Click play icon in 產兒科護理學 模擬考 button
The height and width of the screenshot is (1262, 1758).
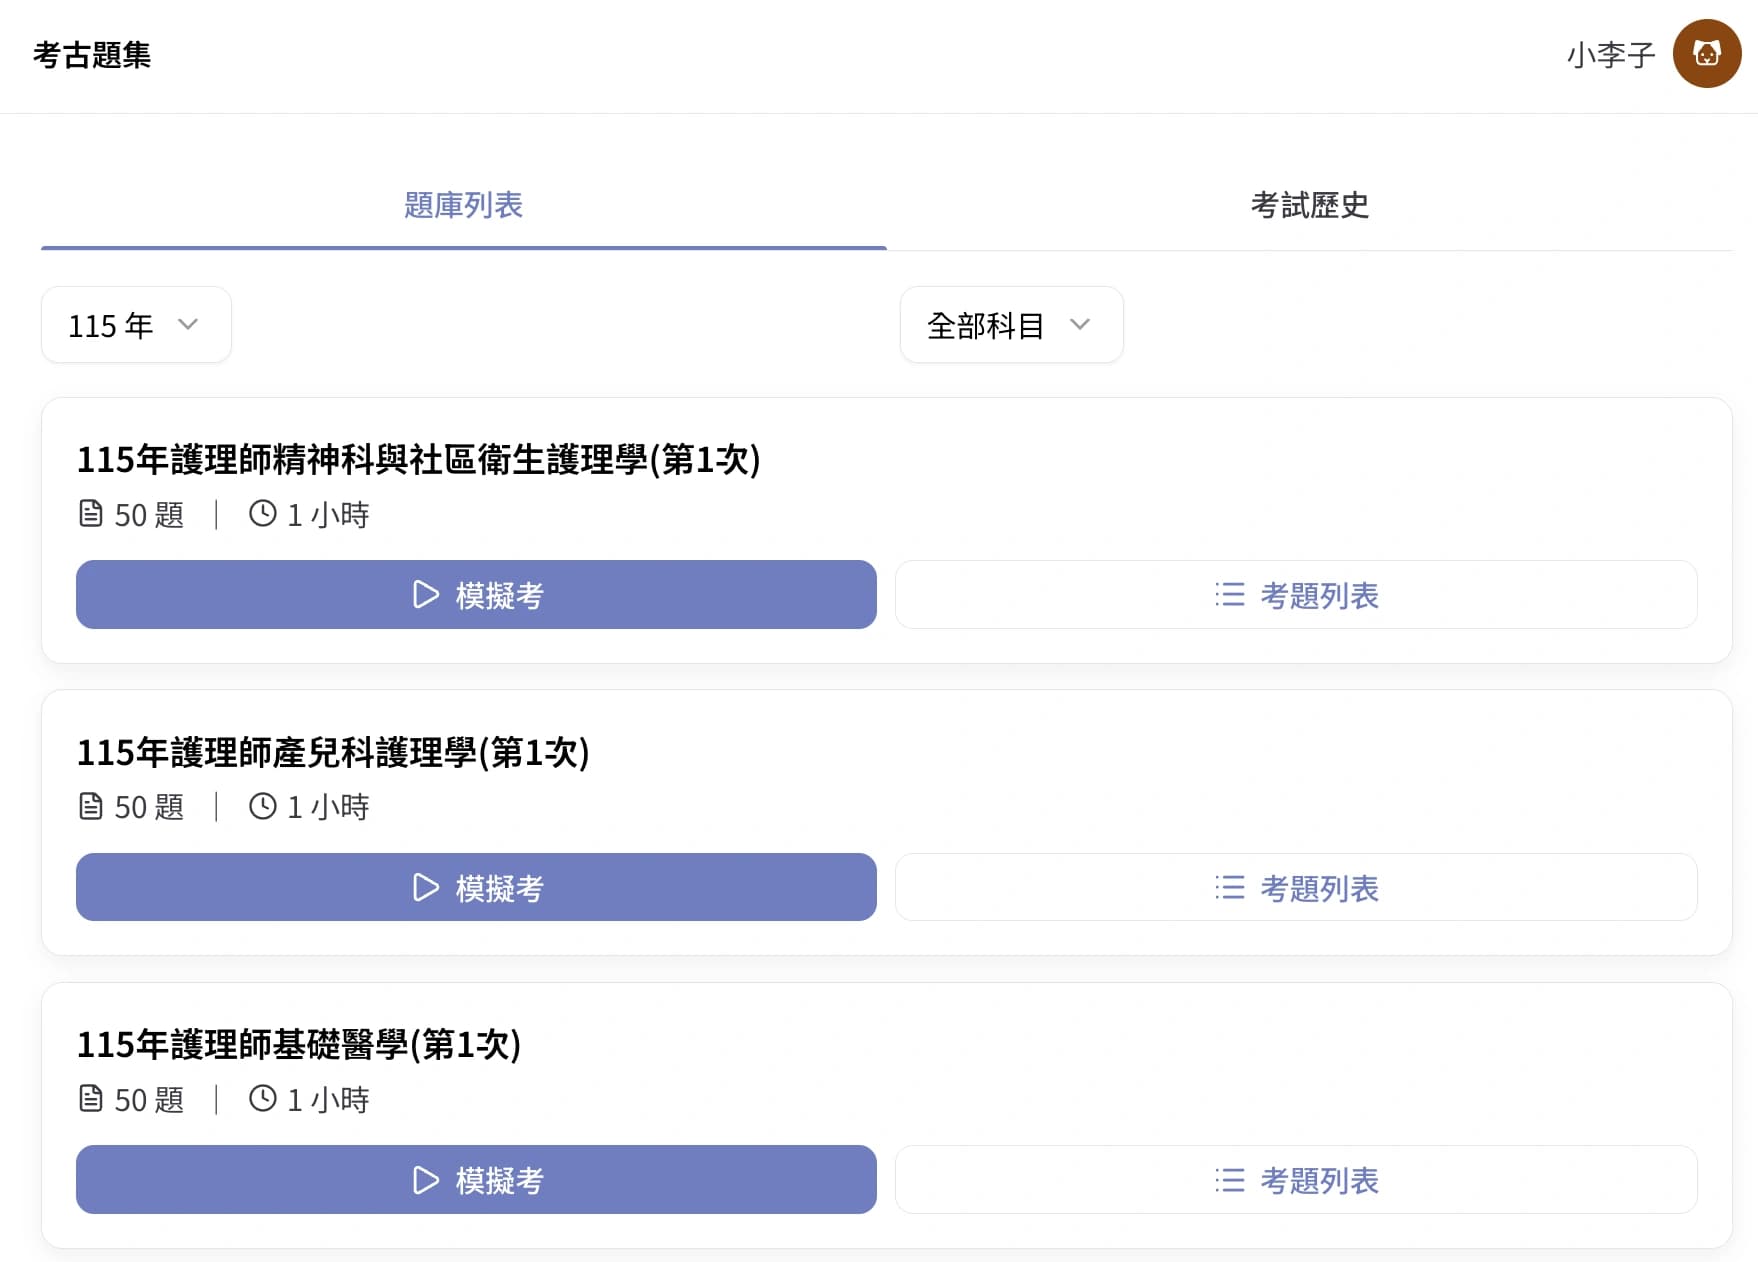click(426, 888)
